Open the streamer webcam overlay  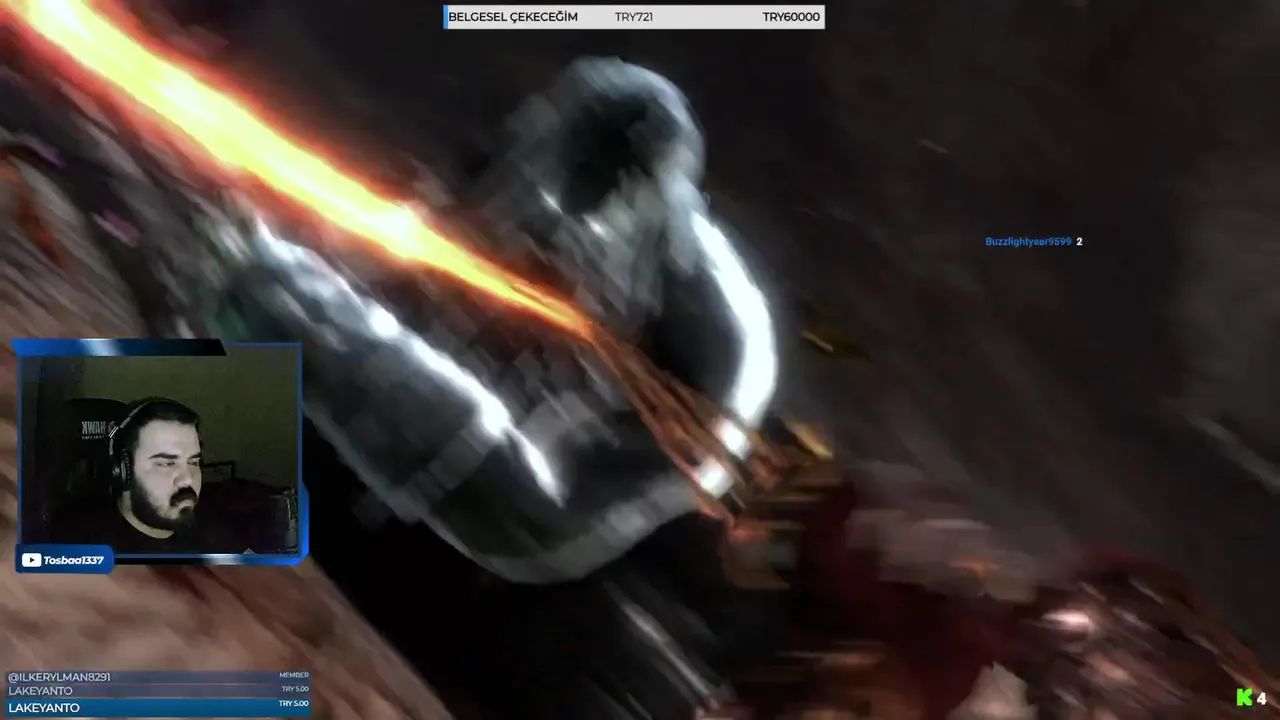click(x=159, y=449)
